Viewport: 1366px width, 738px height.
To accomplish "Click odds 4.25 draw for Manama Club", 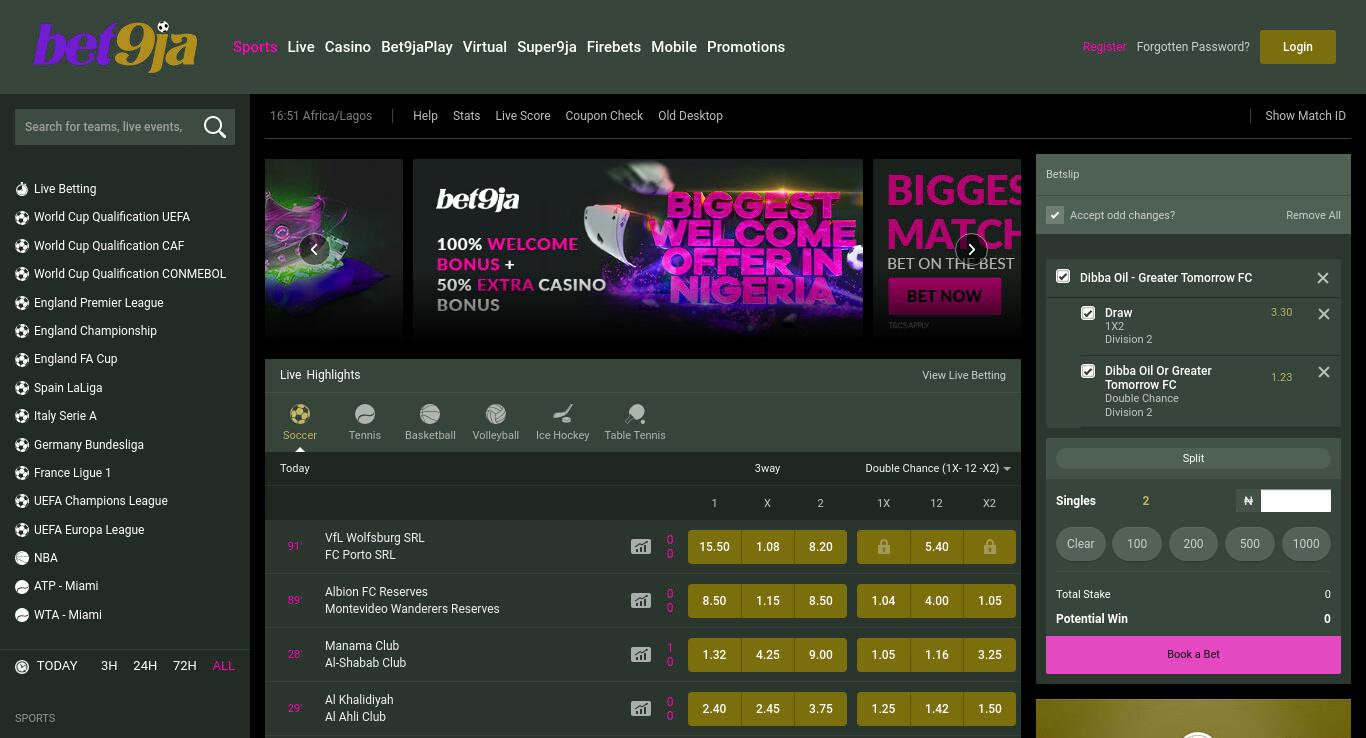I will [x=767, y=655].
